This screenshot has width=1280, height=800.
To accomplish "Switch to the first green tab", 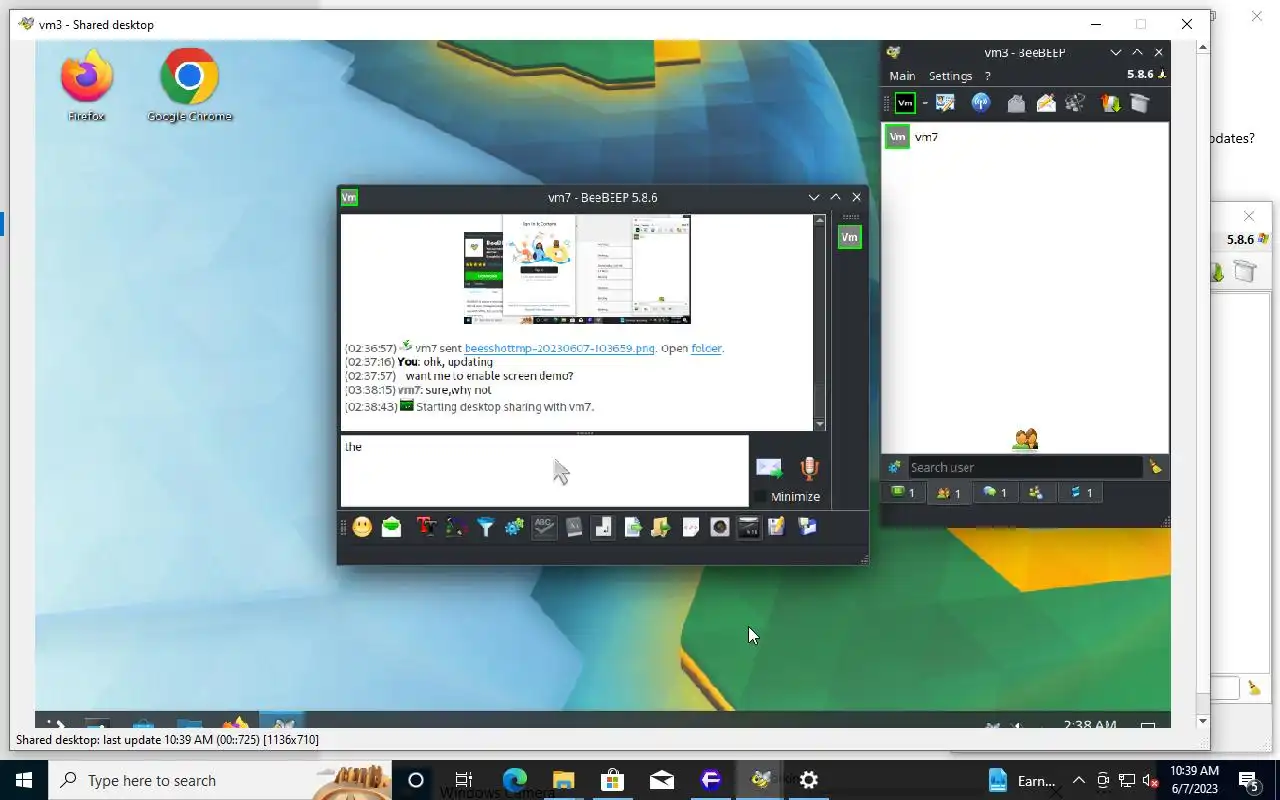I will pyautogui.click(x=903, y=492).
